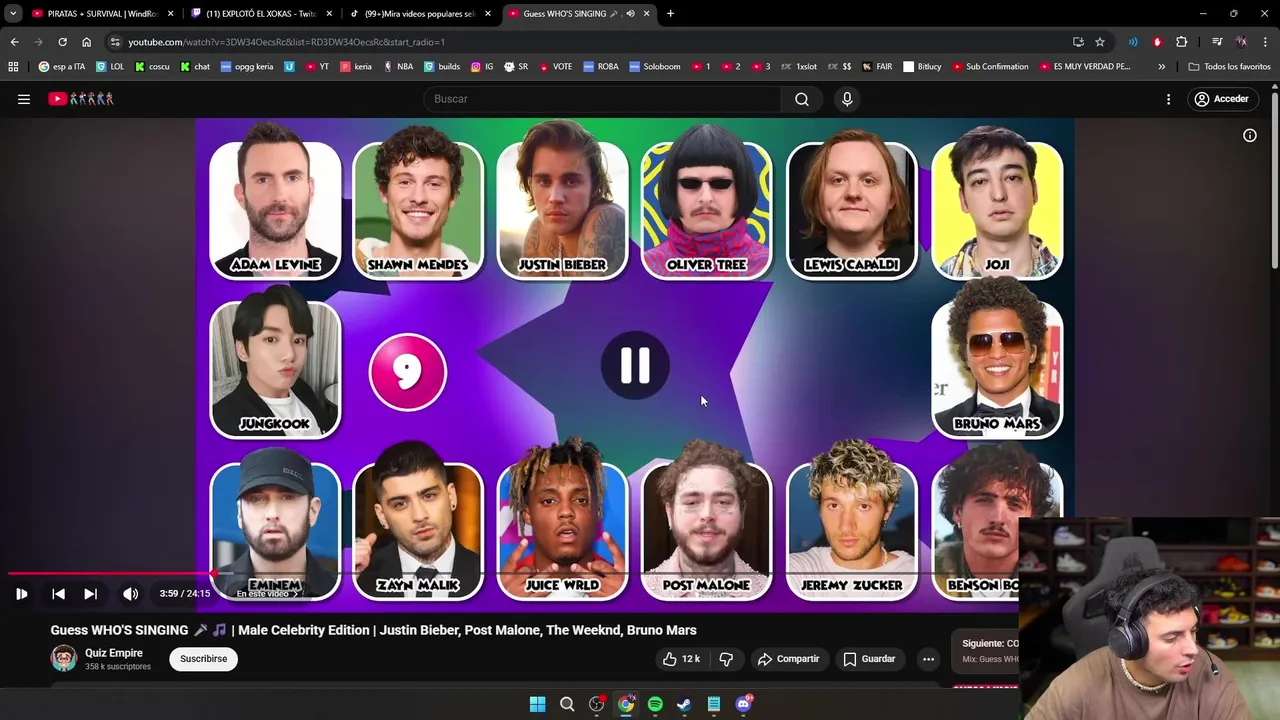Image resolution: width=1280 pixels, height=720 pixels.
Task: Subscribe using the Suscribirse button
Action: tap(204, 659)
